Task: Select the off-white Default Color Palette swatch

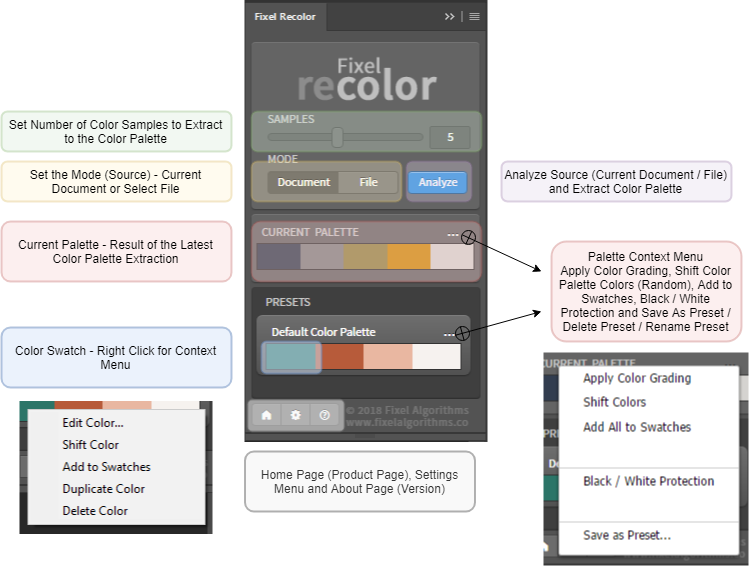Action: [x=437, y=357]
